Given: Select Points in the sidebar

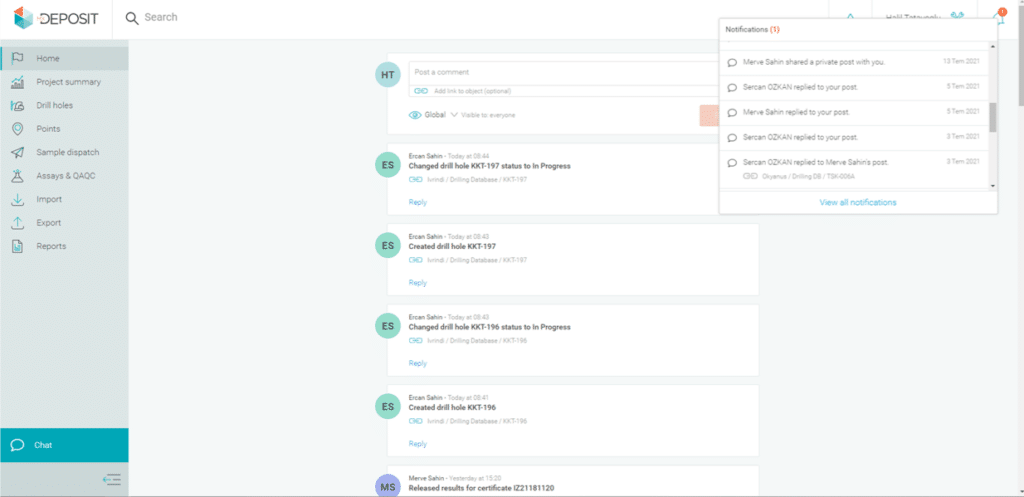Looking at the screenshot, I should [48, 129].
